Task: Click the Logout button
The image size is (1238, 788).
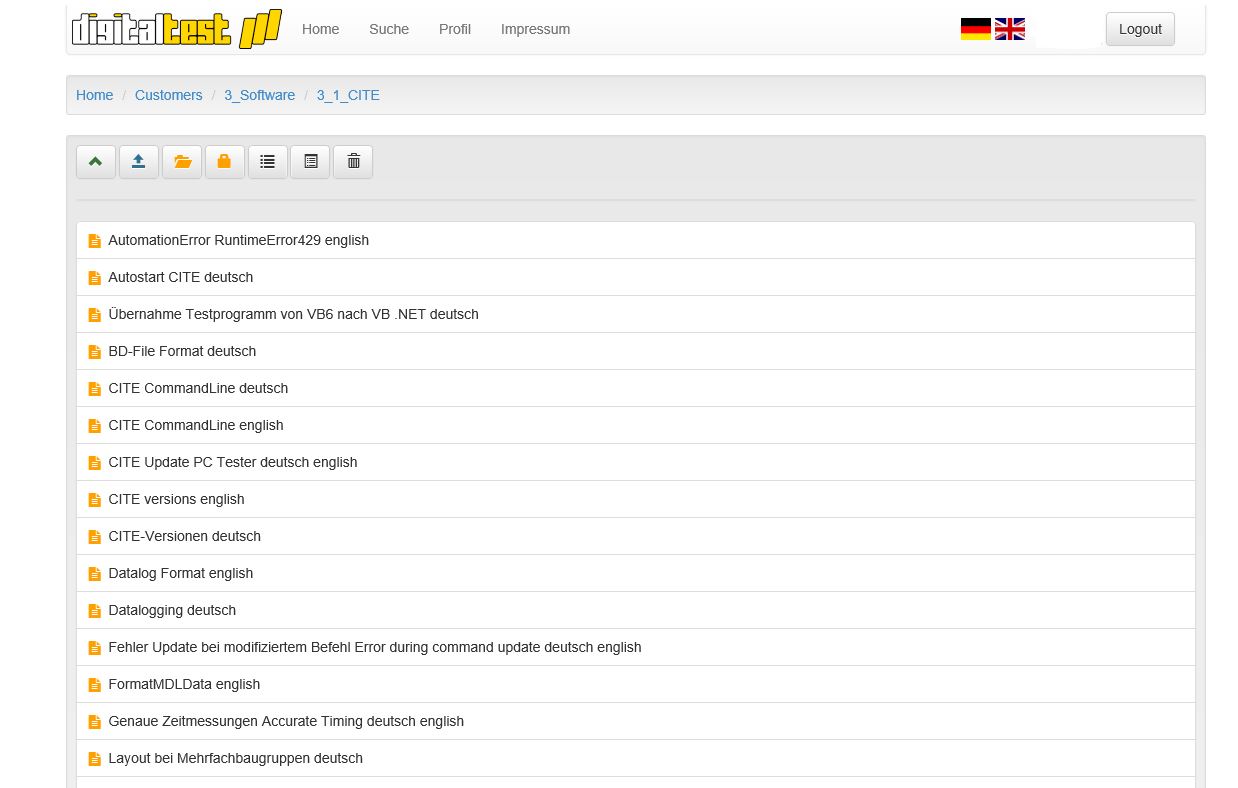Action: 1140,29
